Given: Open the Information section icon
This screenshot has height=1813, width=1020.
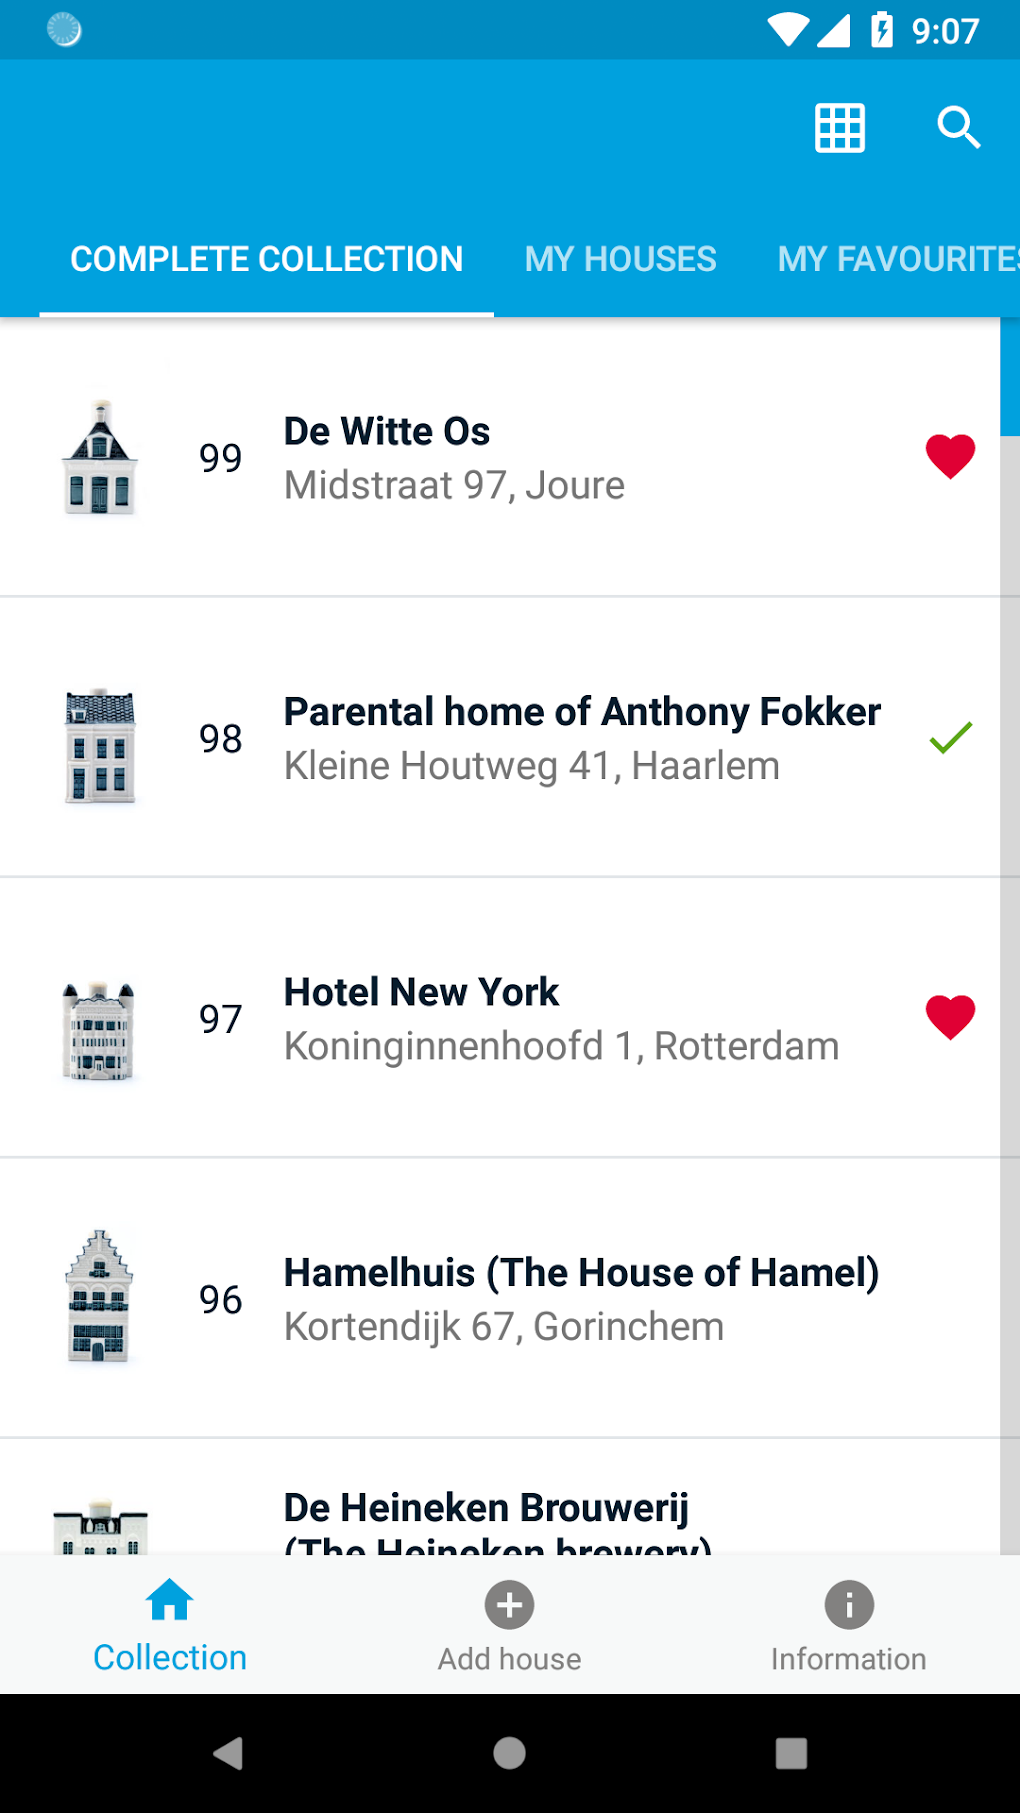Looking at the screenshot, I should [849, 1605].
